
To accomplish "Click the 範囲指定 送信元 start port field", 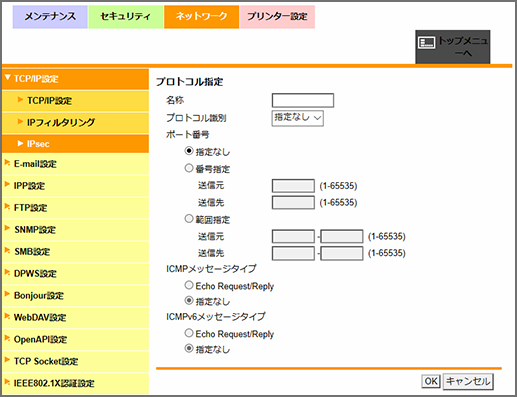I will pyautogui.click(x=293, y=236).
